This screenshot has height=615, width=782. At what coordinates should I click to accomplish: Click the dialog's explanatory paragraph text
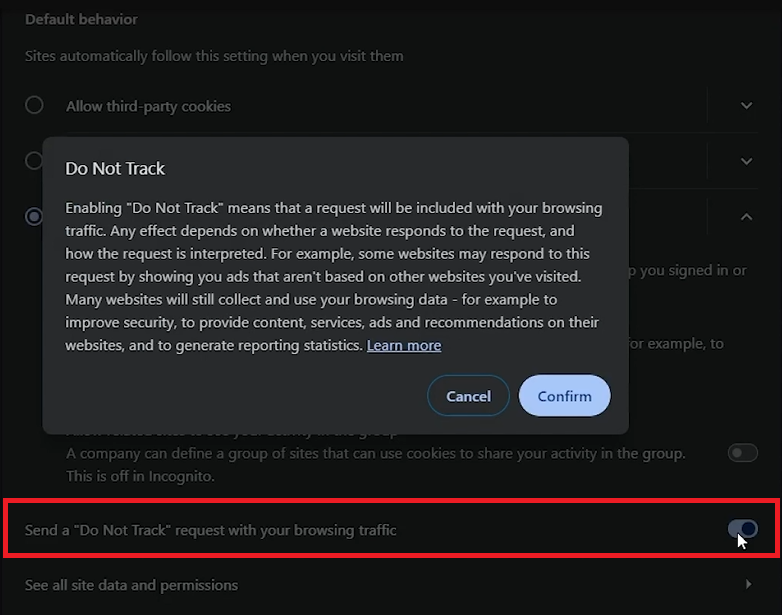click(x=333, y=276)
